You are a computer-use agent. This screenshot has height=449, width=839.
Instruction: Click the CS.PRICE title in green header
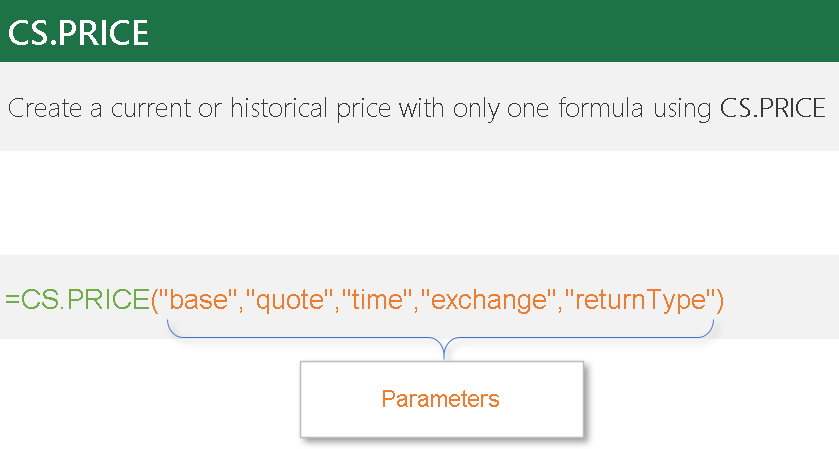click(78, 32)
